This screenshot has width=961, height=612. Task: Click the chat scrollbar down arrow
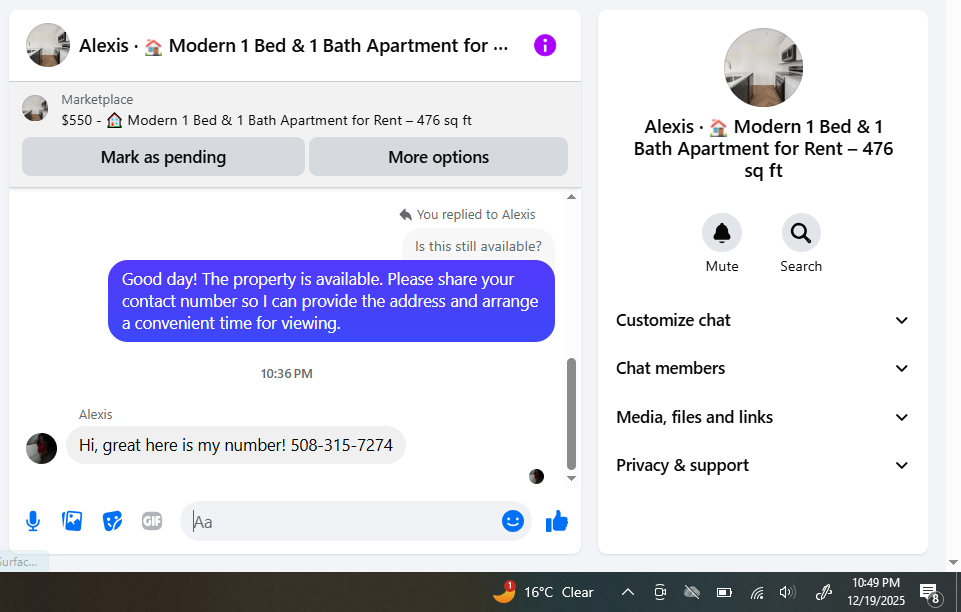pos(571,478)
